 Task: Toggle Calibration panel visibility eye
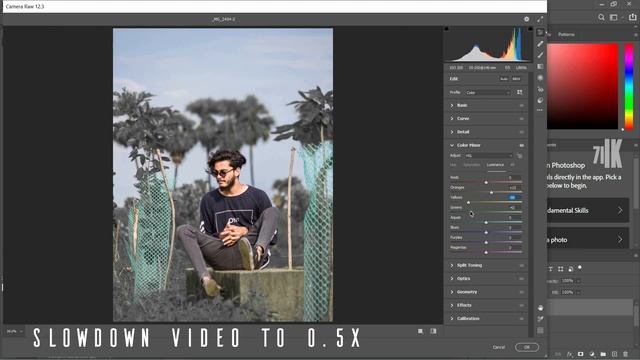click(522, 319)
